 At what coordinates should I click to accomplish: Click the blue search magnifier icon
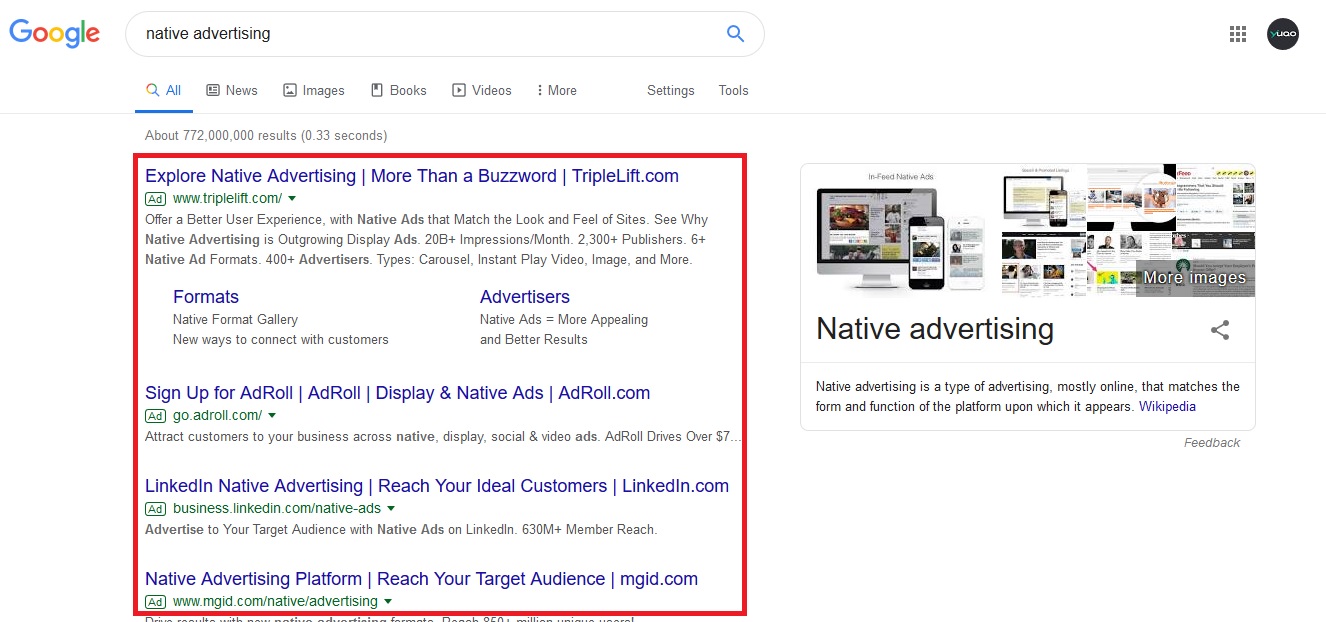(x=735, y=34)
